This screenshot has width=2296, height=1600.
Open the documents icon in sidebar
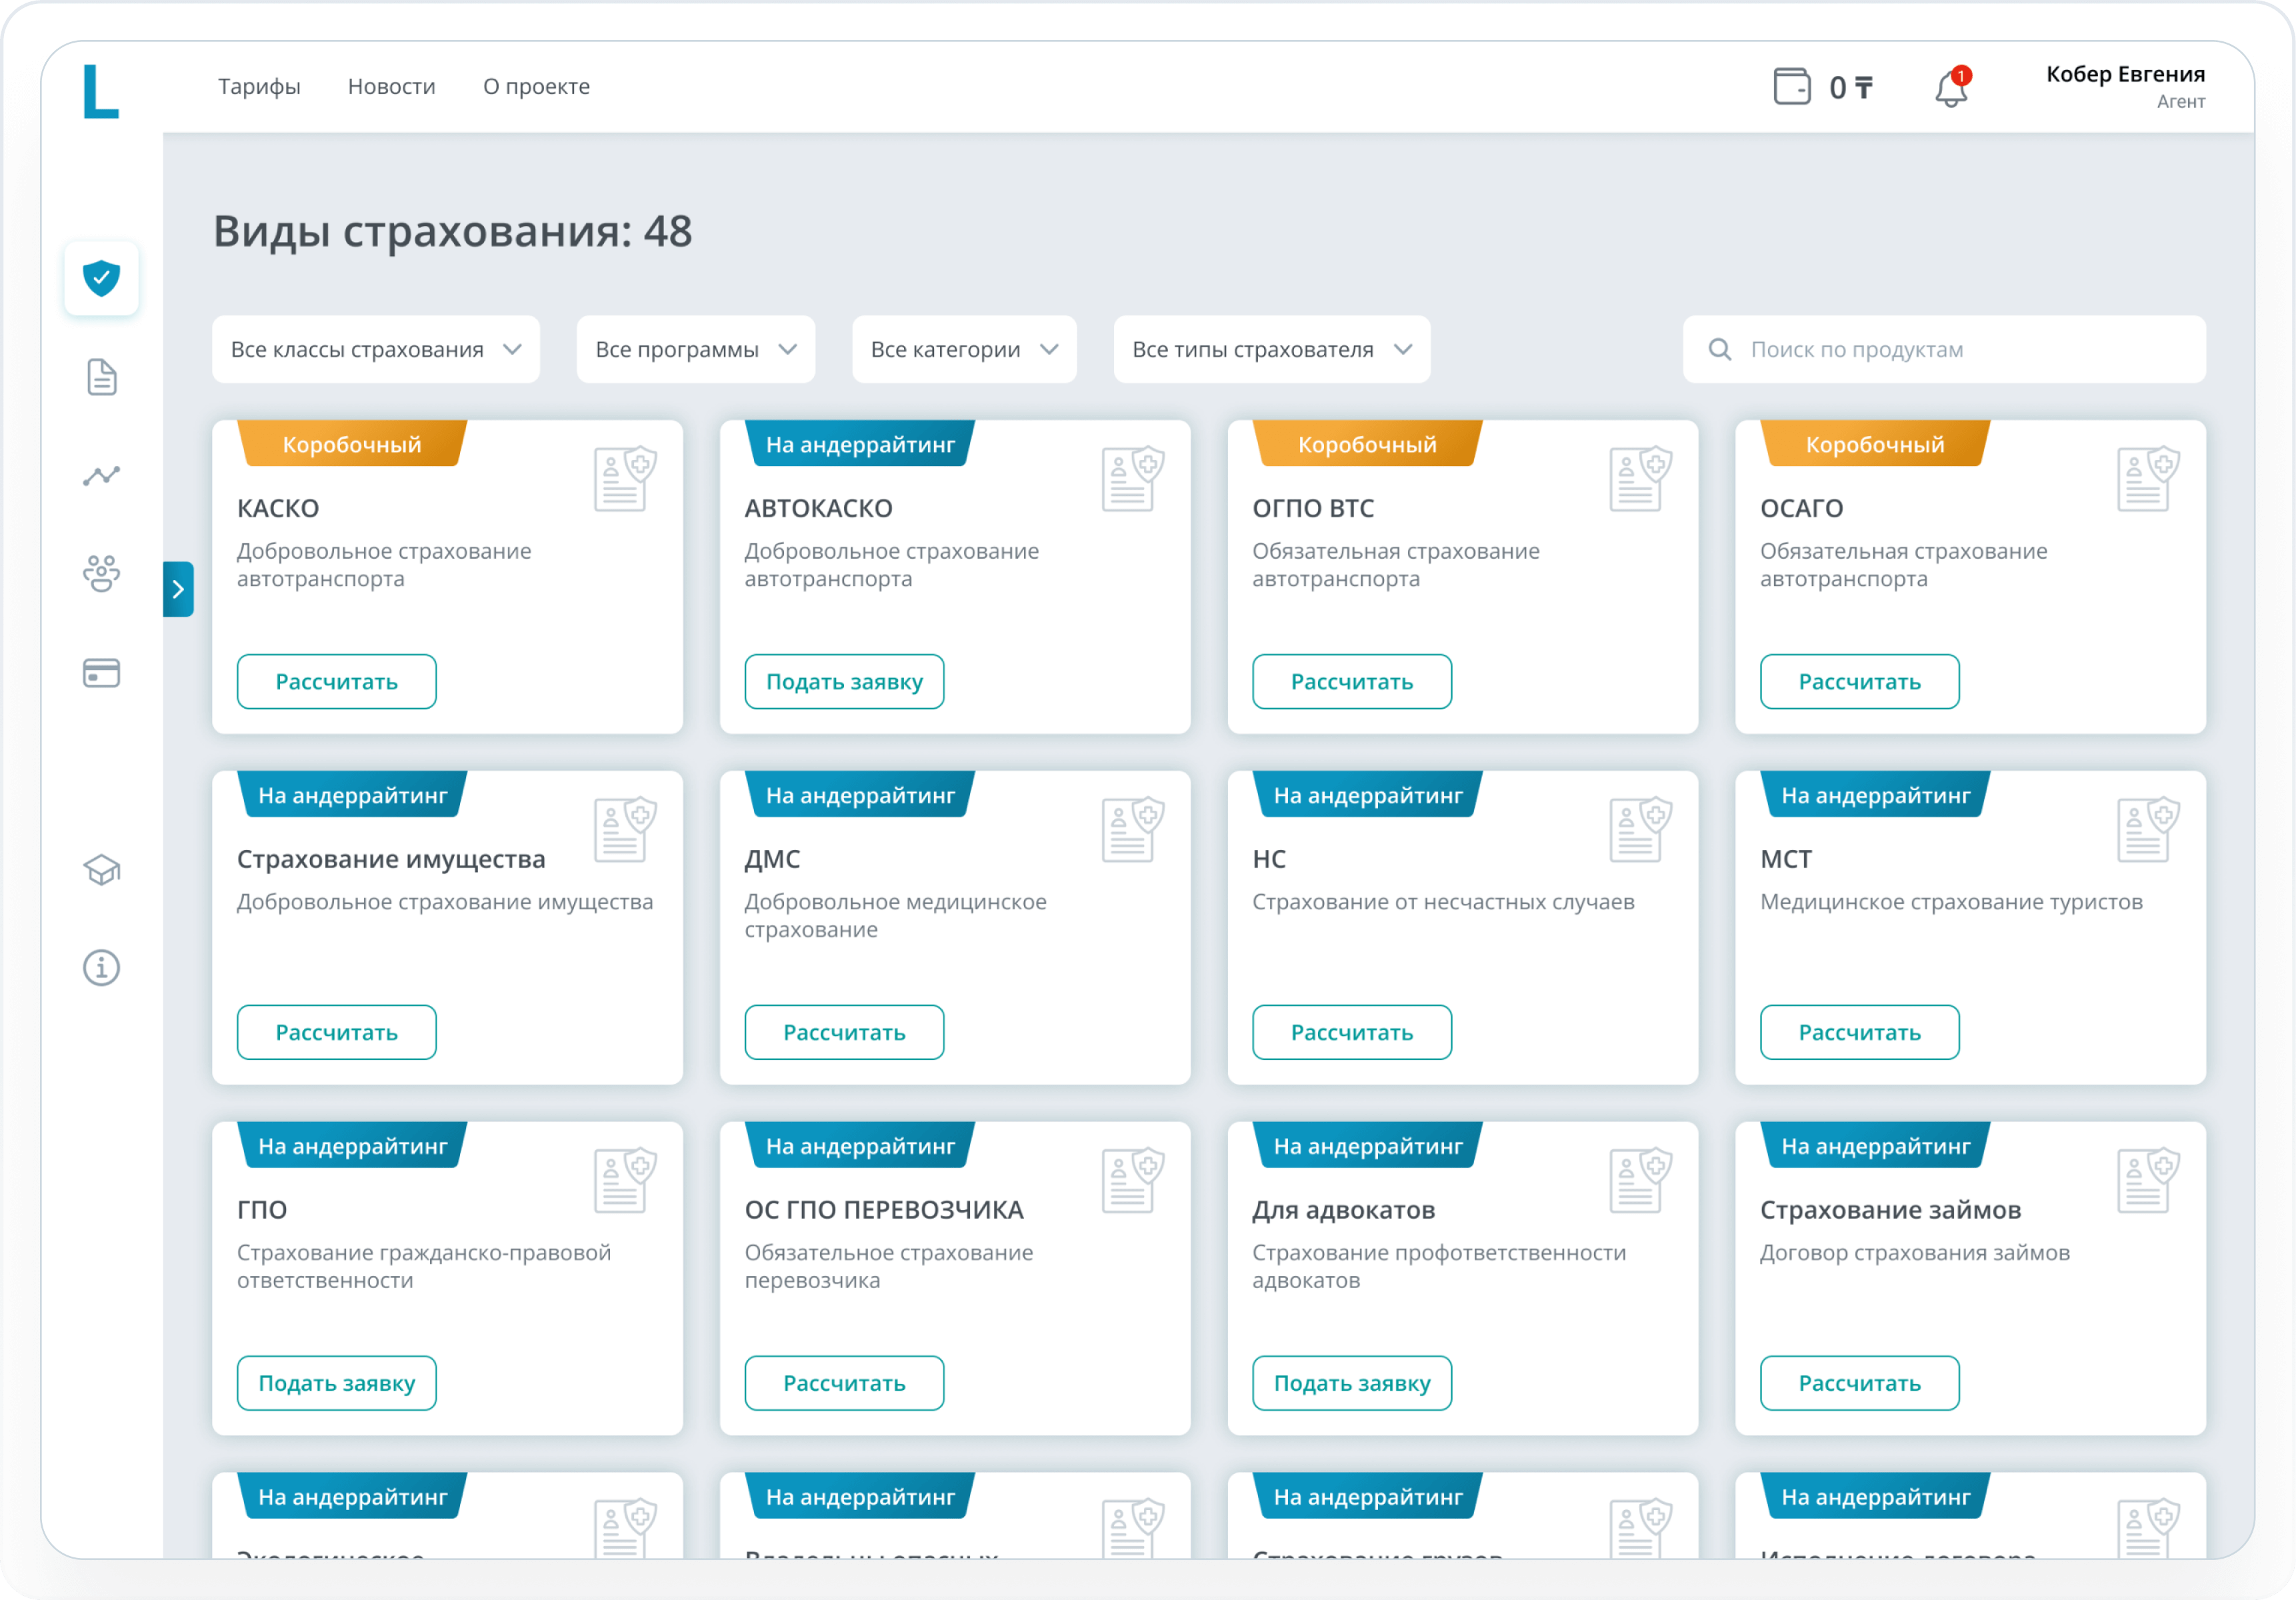point(101,377)
